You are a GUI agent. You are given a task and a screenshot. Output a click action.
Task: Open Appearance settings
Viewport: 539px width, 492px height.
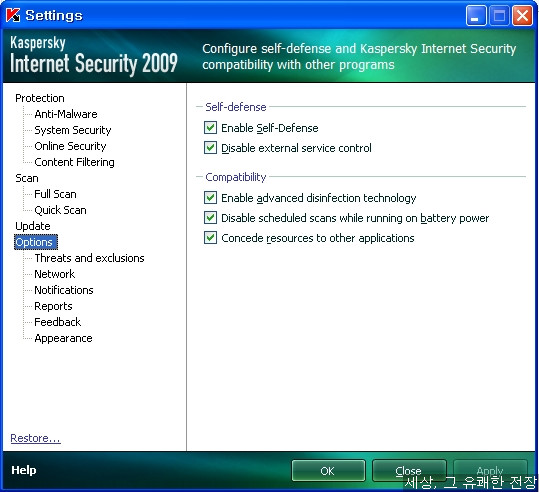(63, 338)
